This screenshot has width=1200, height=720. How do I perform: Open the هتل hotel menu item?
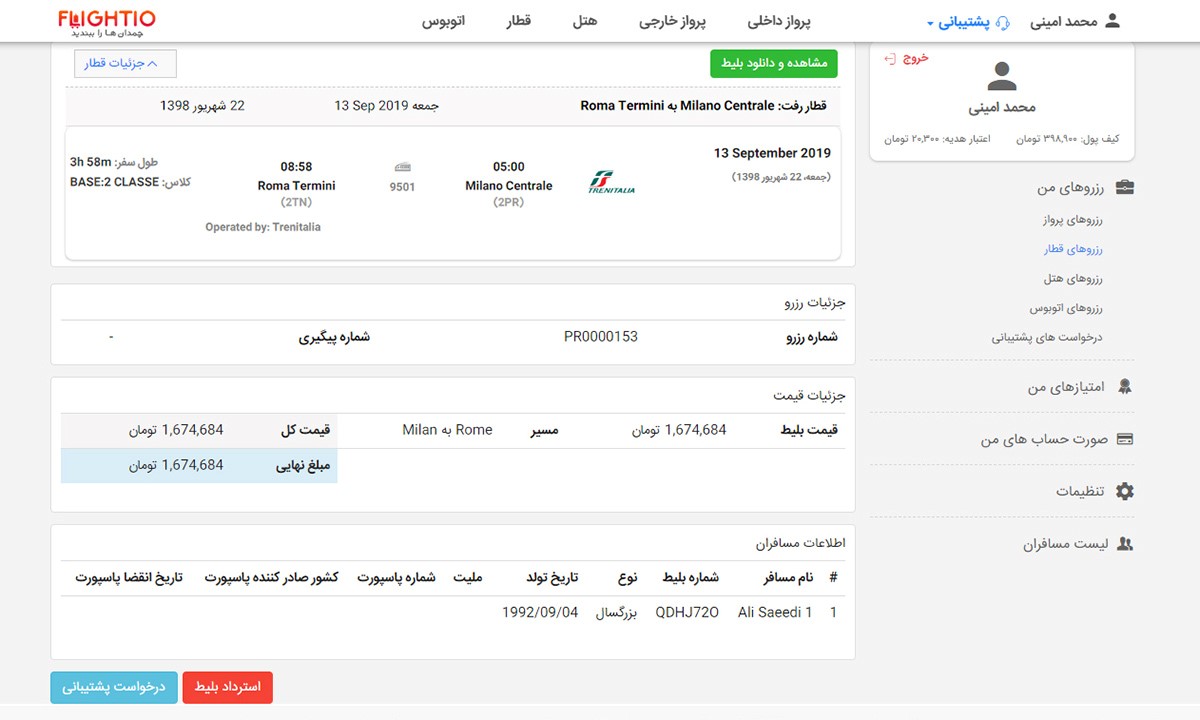click(585, 21)
